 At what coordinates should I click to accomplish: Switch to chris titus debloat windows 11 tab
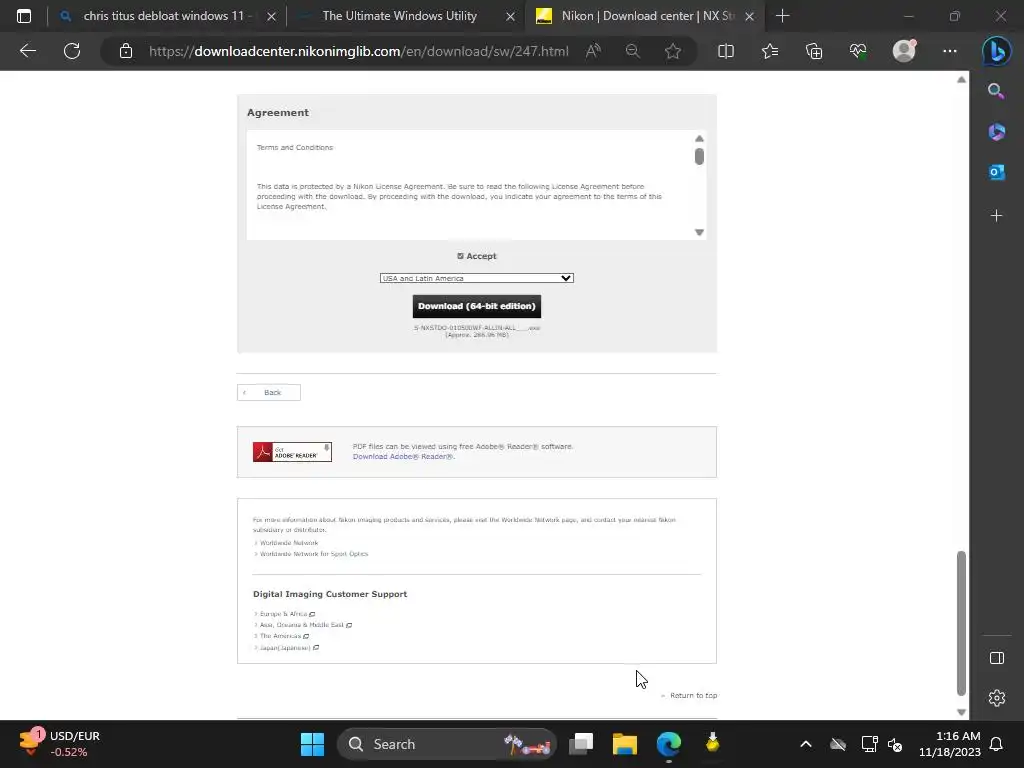[163, 16]
